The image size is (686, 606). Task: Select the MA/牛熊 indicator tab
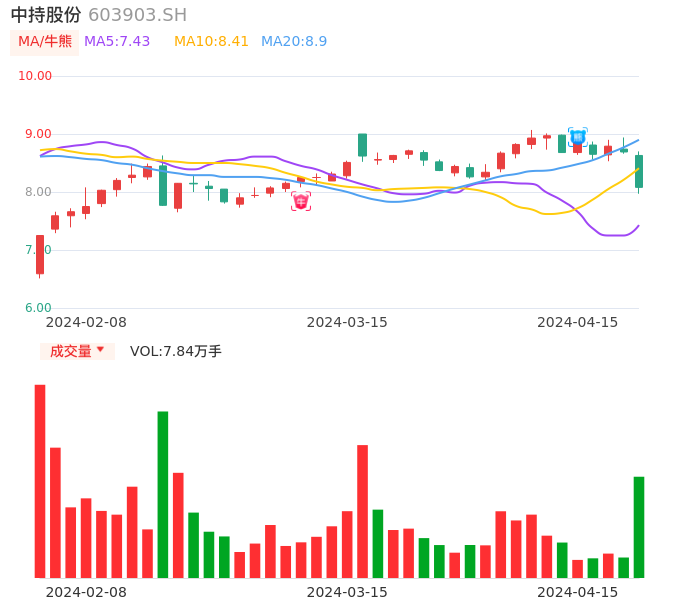[45, 42]
